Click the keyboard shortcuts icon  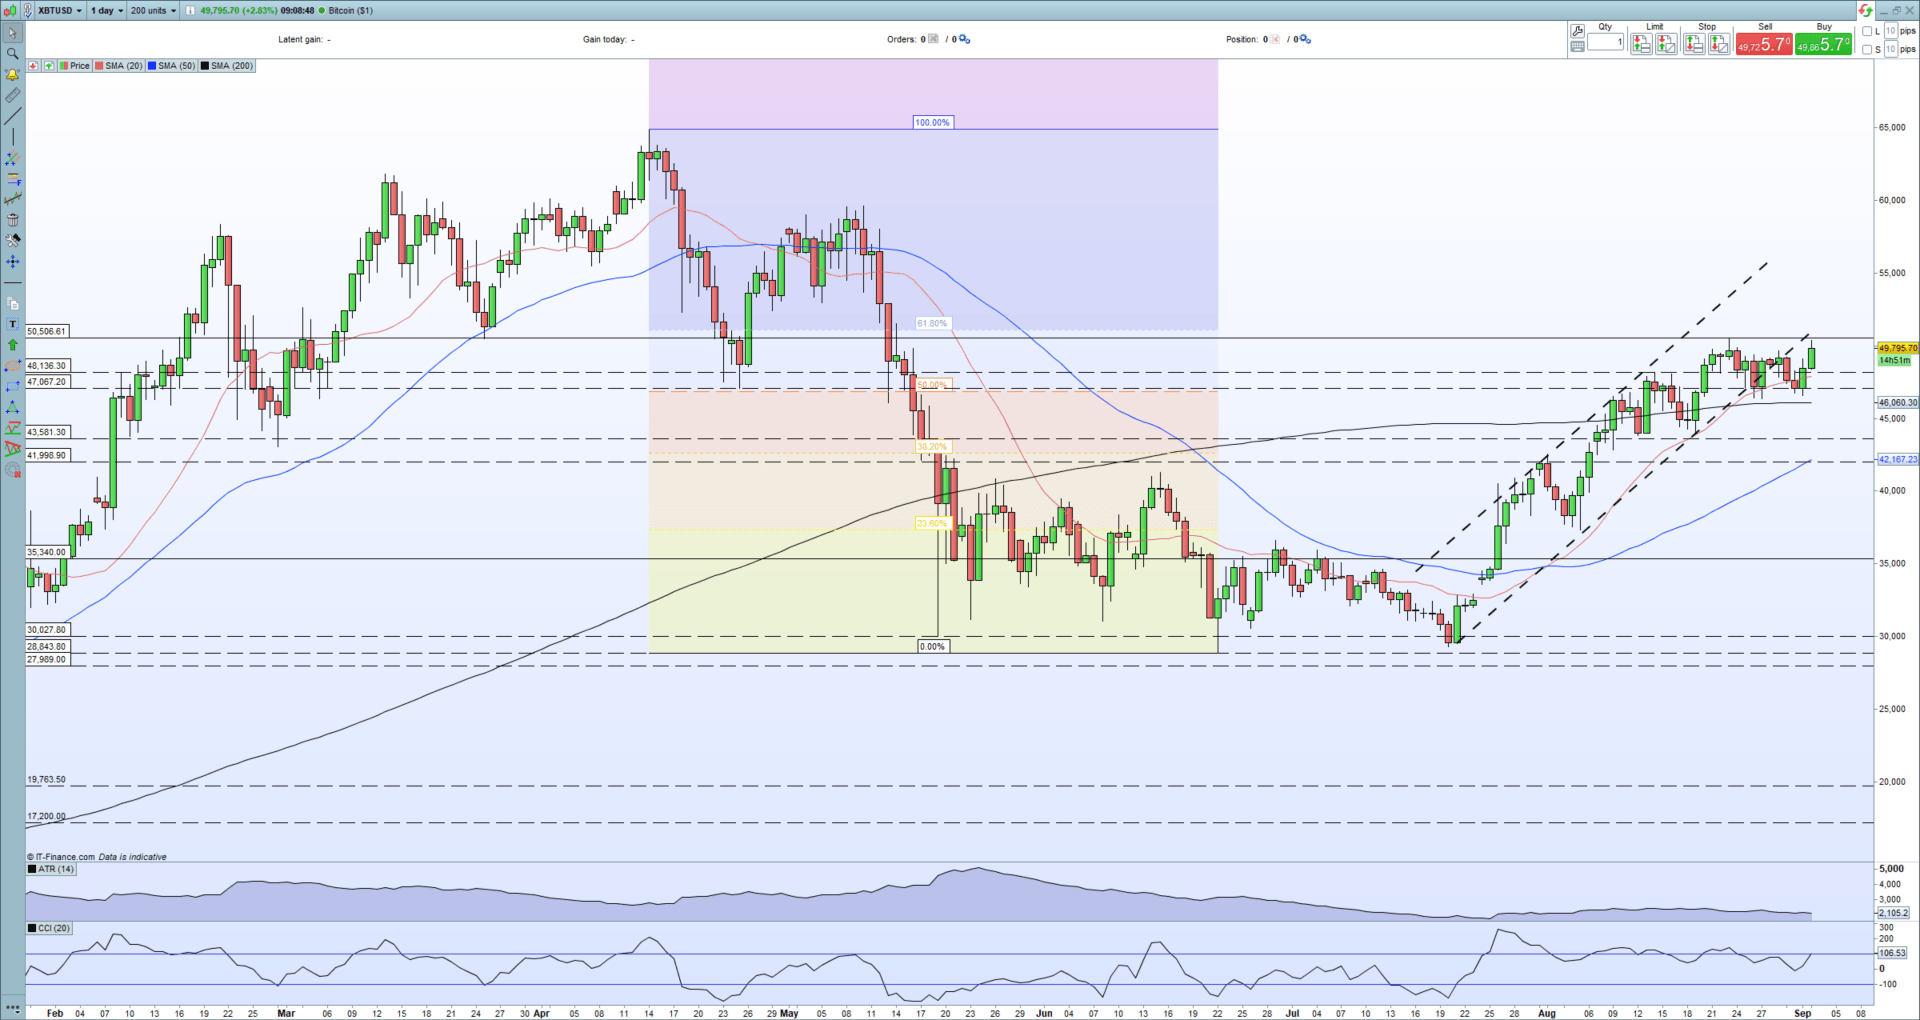click(1577, 46)
